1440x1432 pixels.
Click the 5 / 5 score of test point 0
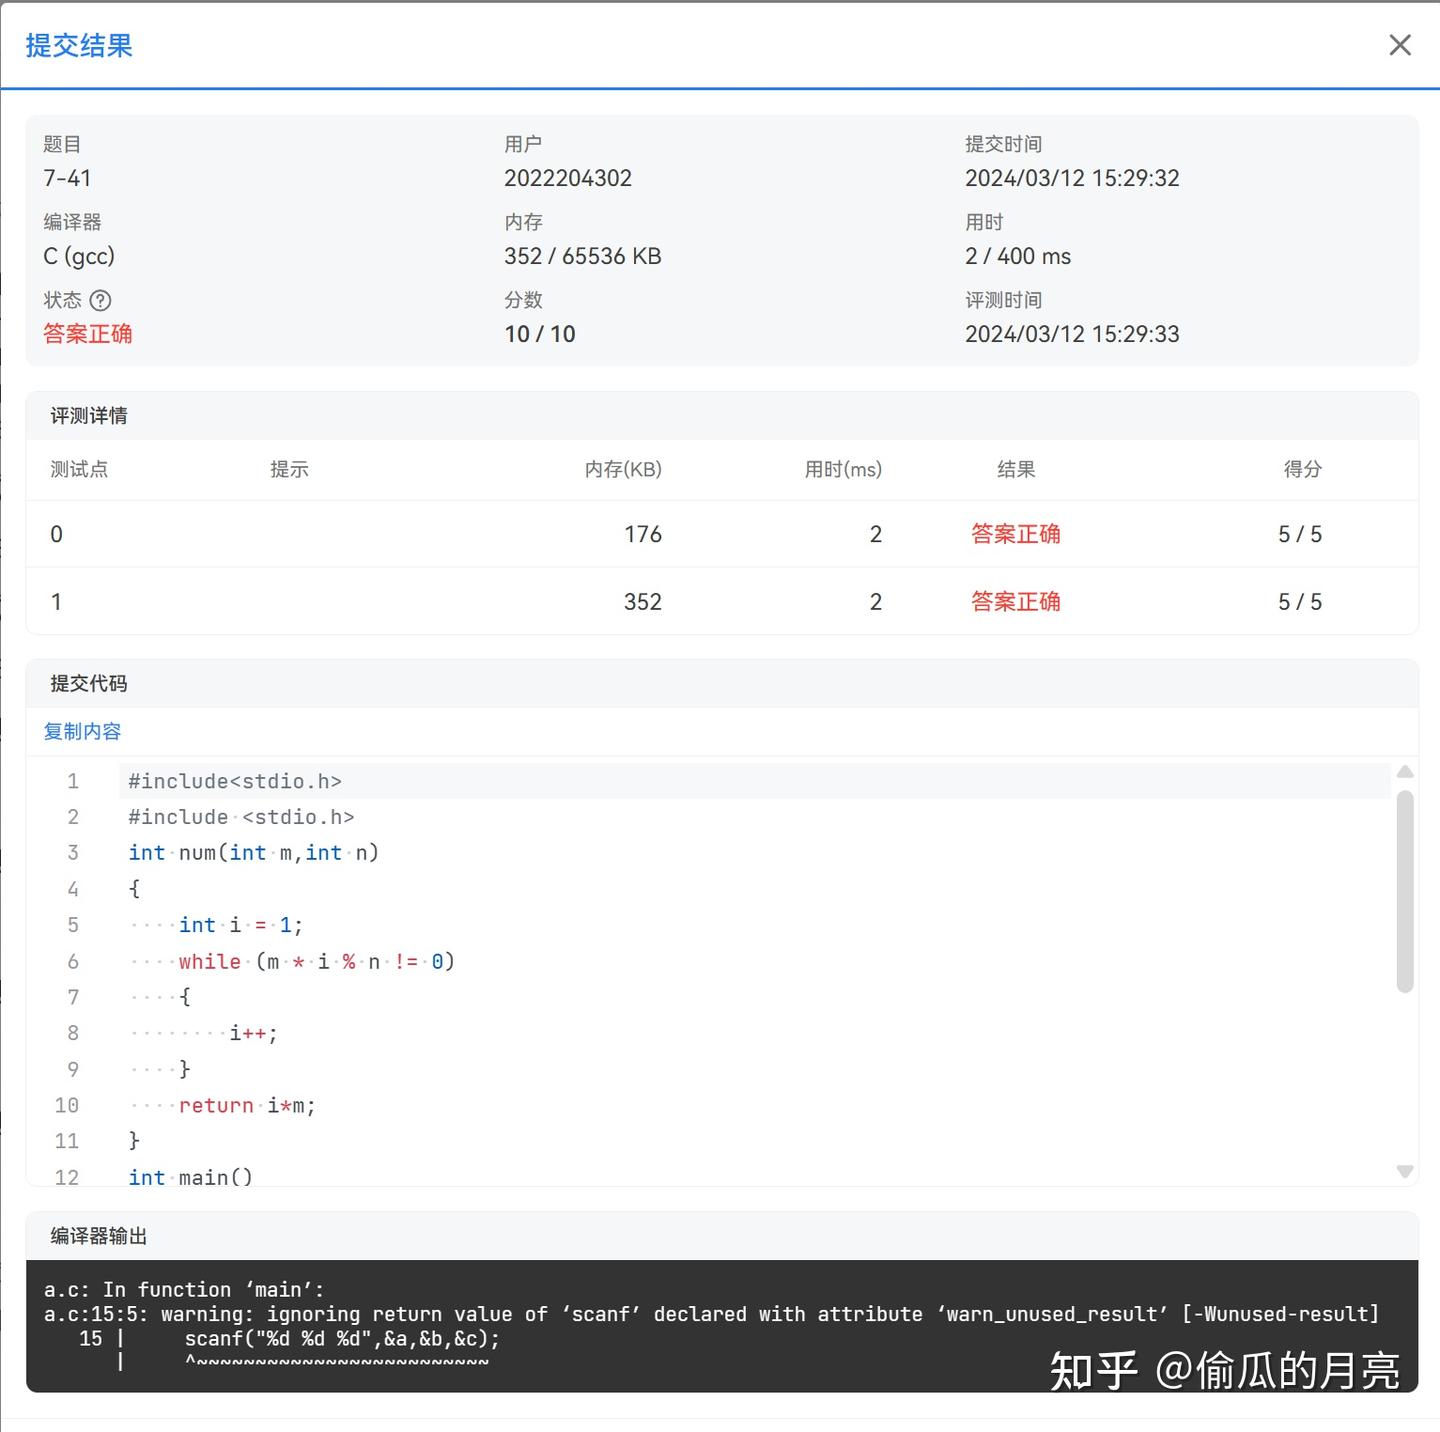[x=1300, y=534]
